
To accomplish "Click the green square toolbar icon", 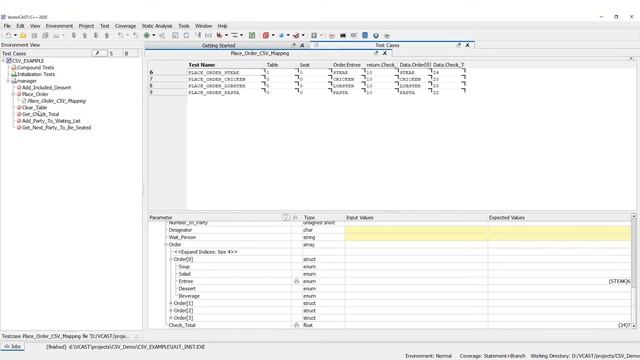I will point(252,36).
